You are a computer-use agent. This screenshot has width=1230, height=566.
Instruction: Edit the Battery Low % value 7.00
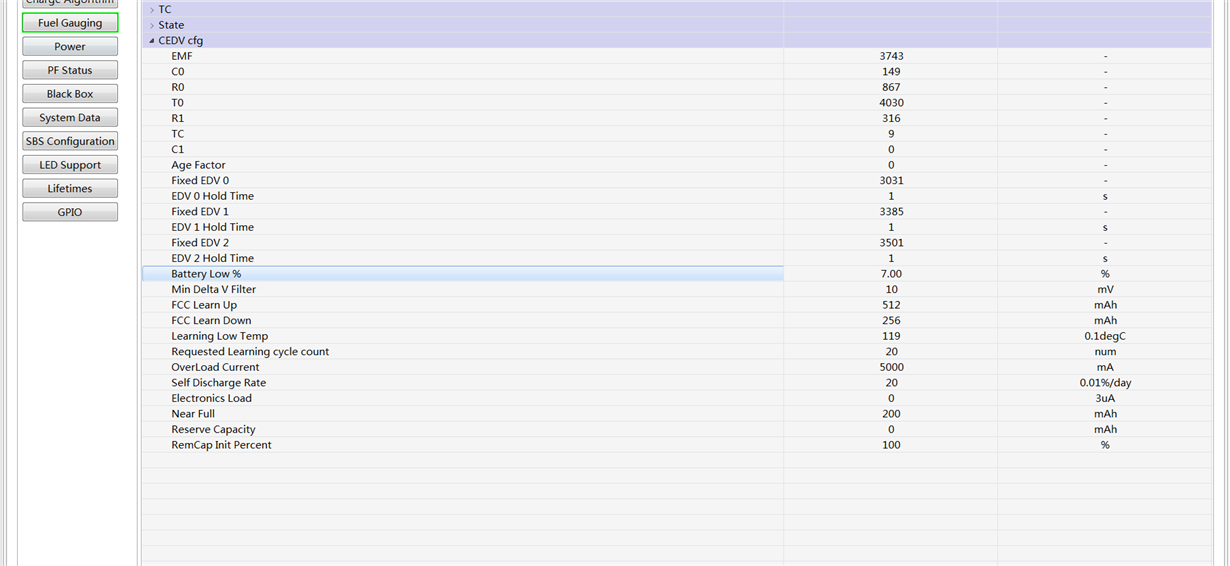pyautogui.click(x=891, y=274)
